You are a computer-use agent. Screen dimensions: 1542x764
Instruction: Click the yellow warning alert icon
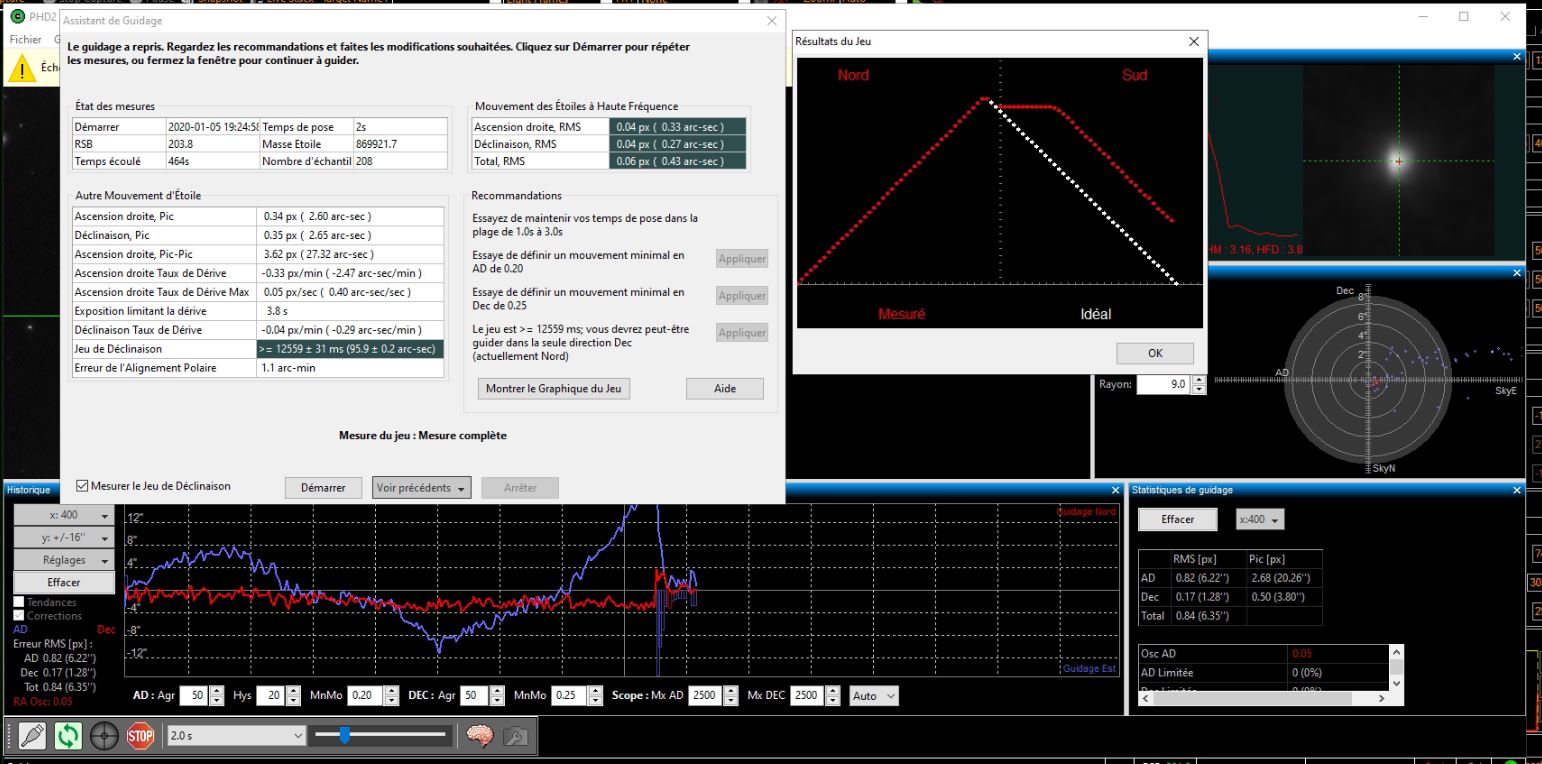point(22,68)
